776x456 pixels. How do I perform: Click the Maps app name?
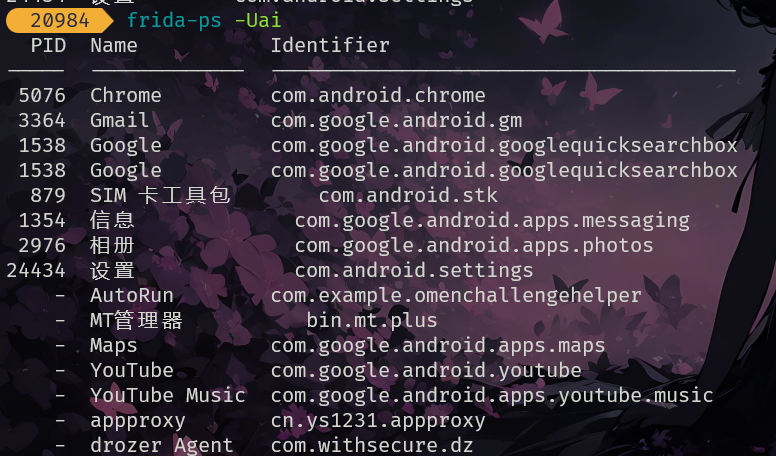[x=114, y=346]
